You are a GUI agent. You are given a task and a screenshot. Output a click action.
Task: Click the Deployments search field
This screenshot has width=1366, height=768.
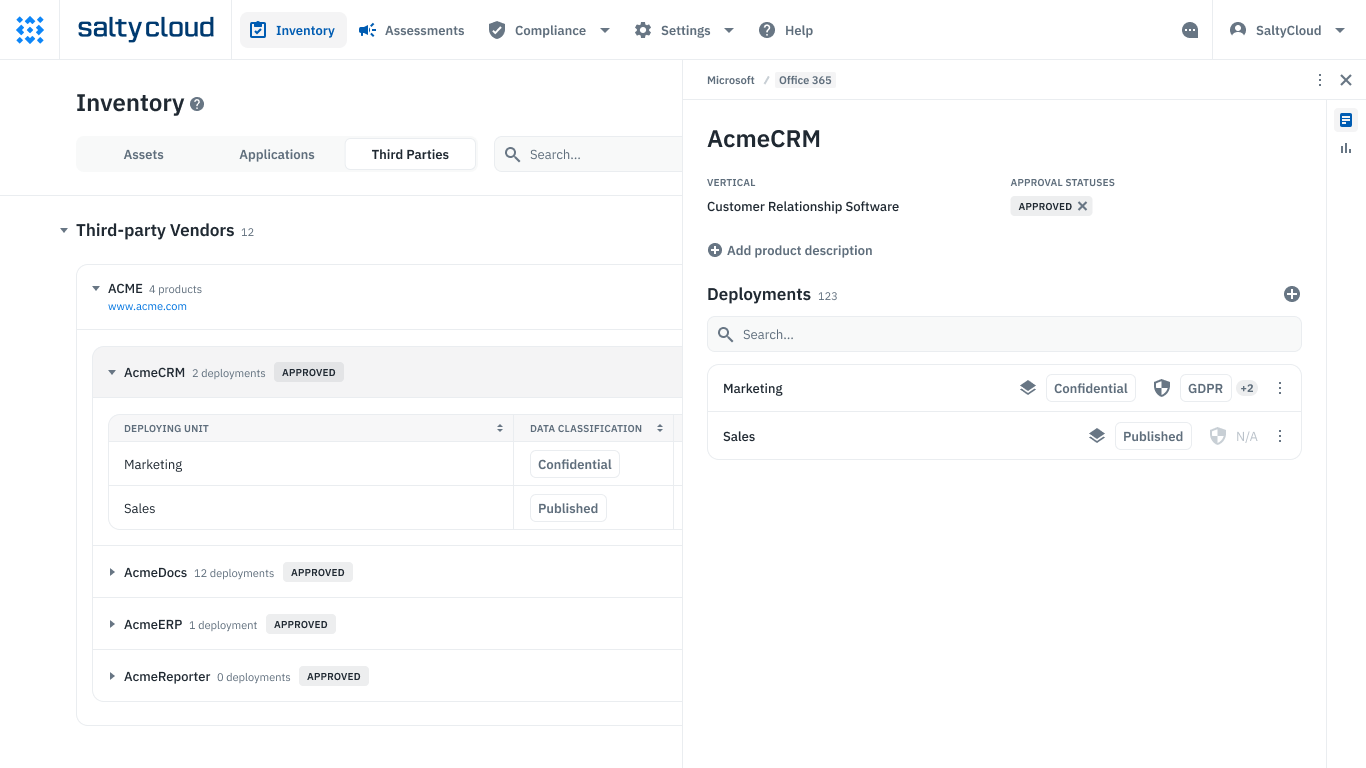1004,335
